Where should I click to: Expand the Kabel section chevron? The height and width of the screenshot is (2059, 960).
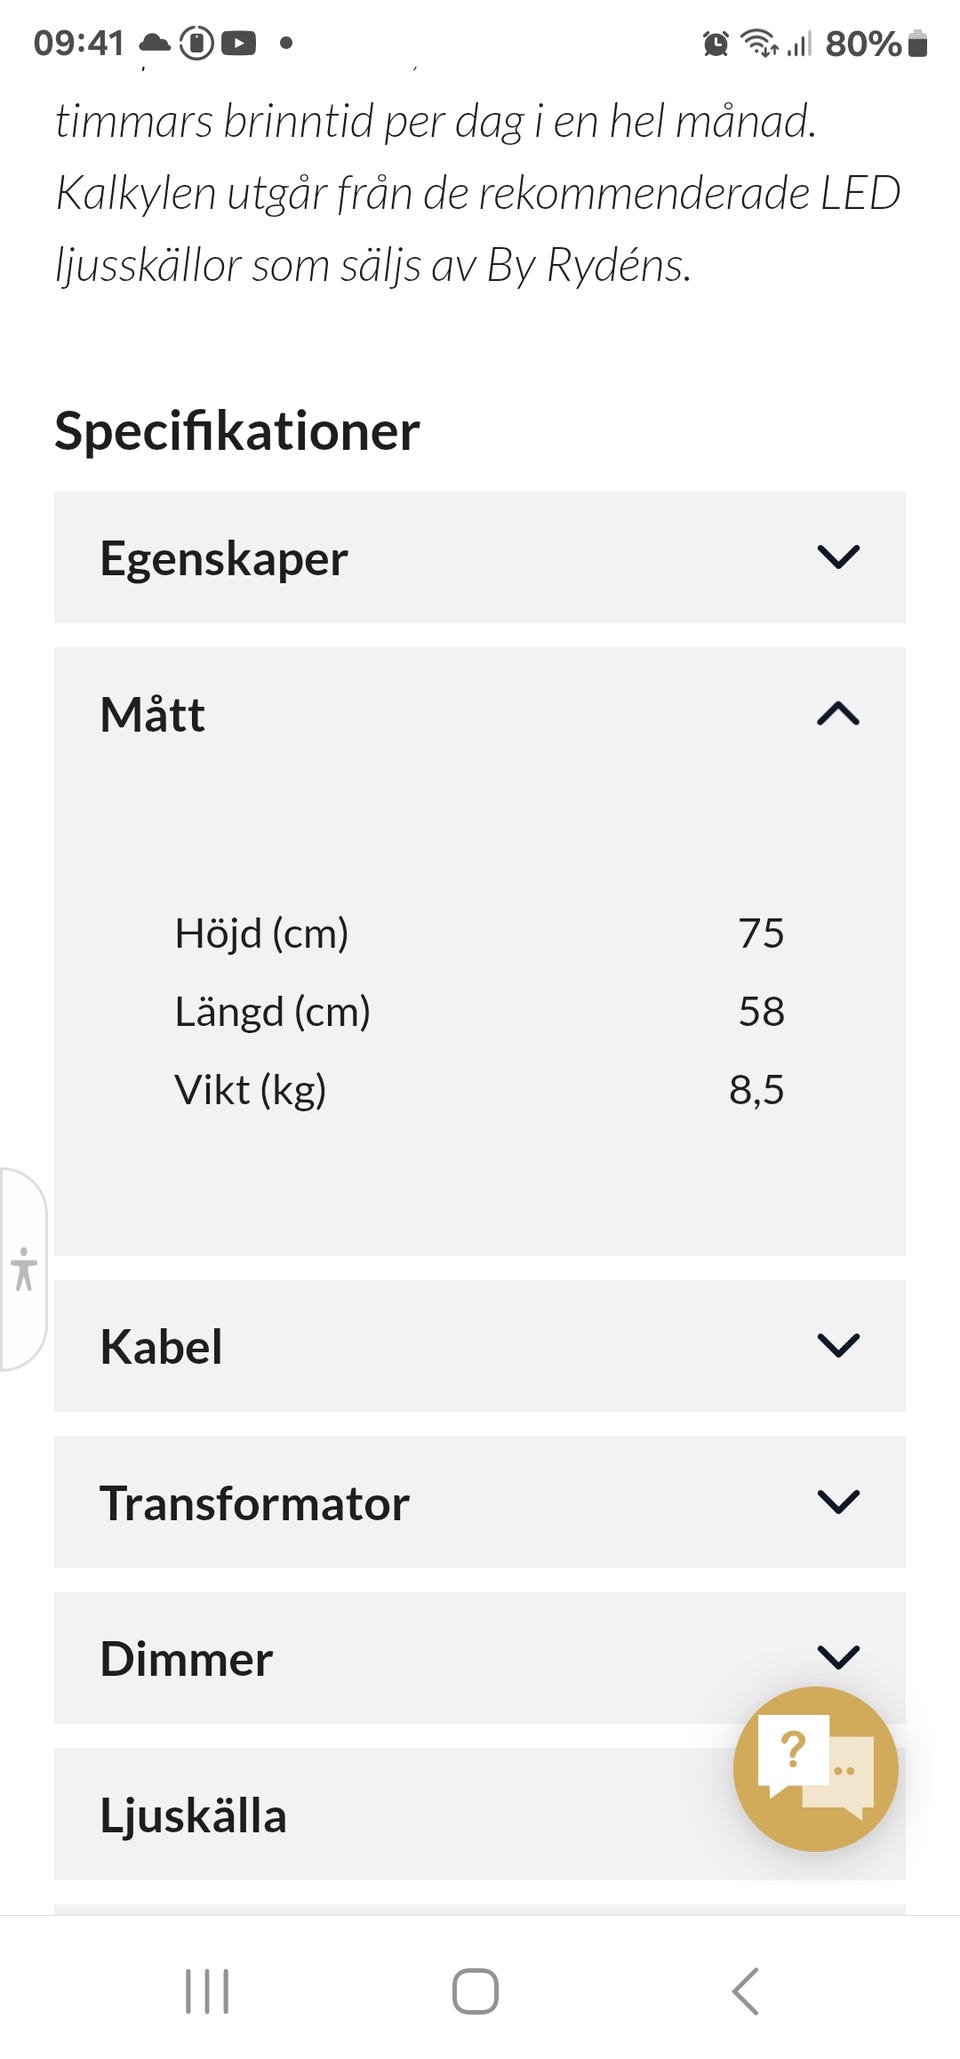(838, 1345)
